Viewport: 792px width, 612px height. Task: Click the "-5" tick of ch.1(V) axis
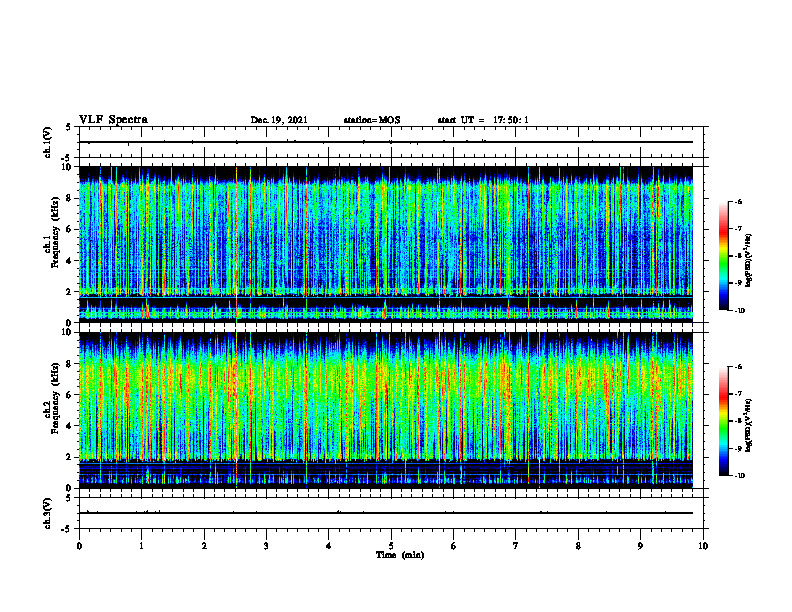(x=67, y=158)
